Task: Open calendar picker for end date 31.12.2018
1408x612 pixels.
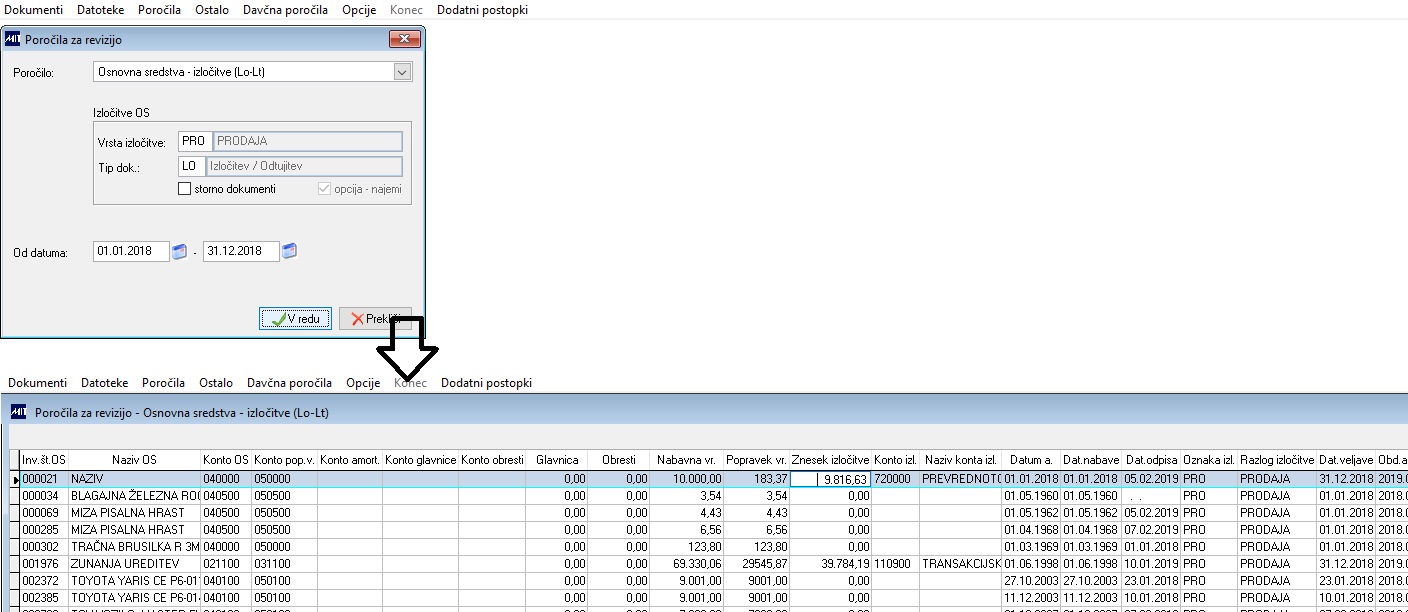Action: [x=289, y=251]
